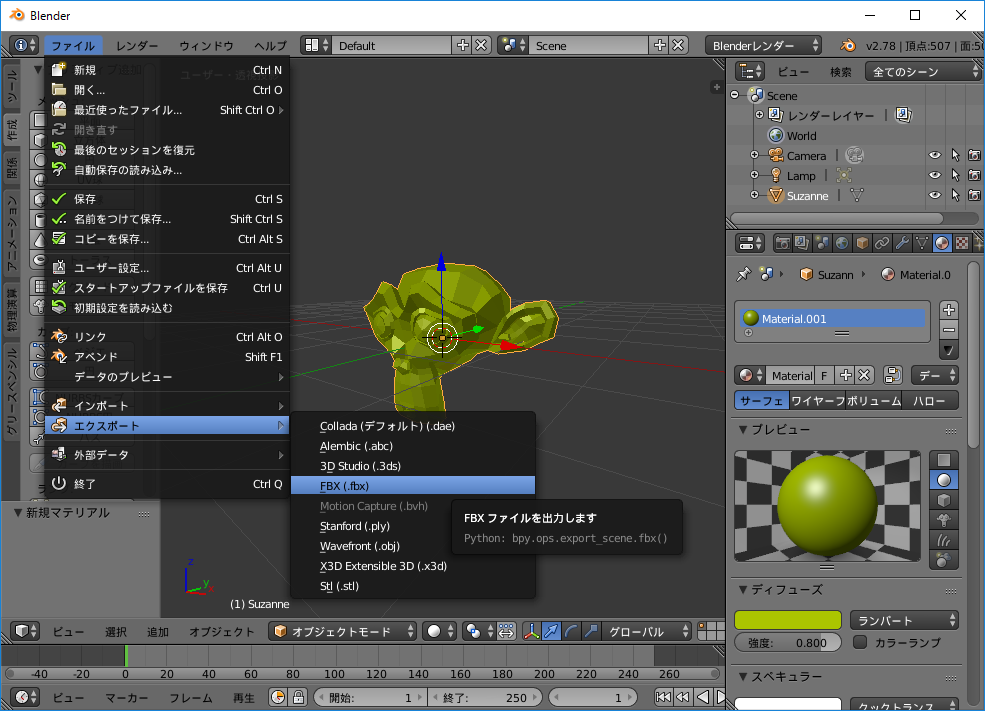Image resolution: width=985 pixels, height=711 pixels.
Task: Click the 3D view layers grid
Action: click(712, 631)
